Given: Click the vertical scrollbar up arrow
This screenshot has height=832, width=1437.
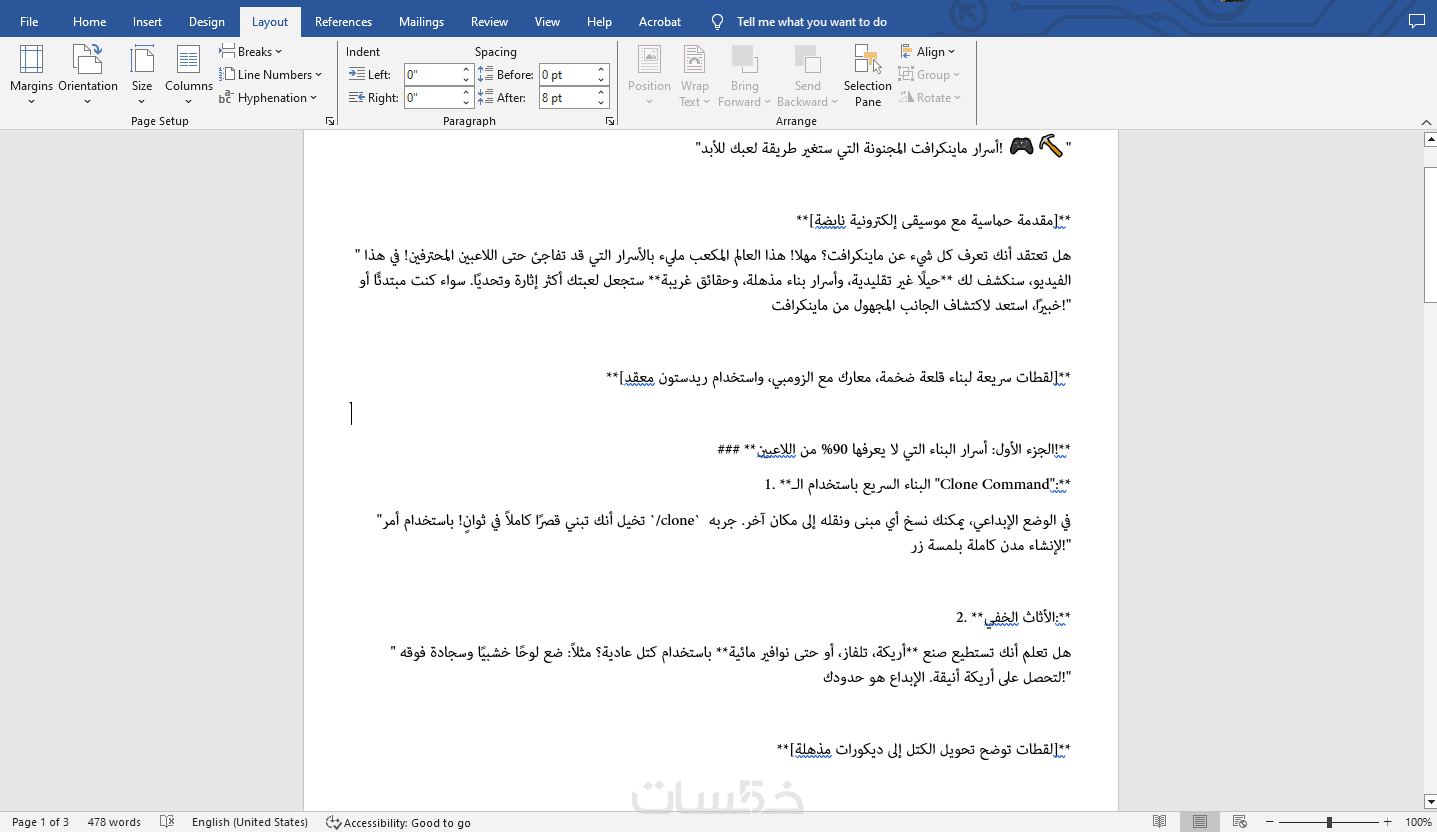Looking at the screenshot, I should 1429,140.
